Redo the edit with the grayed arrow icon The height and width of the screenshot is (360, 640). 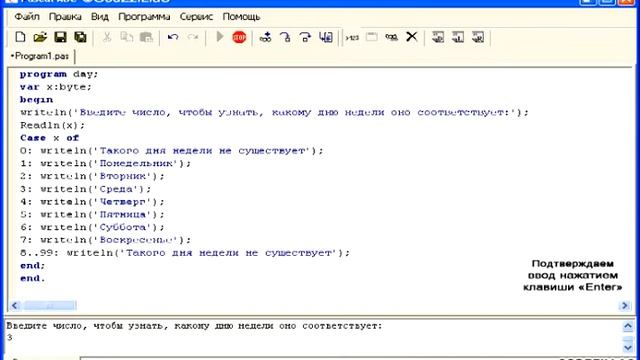(x=193, y=37)
